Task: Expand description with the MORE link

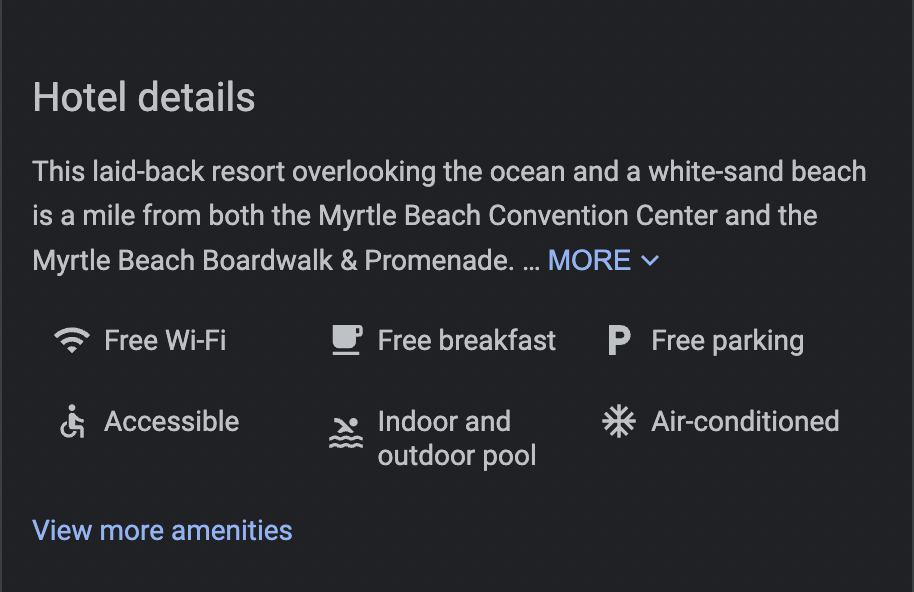Action: click(589, 261)
